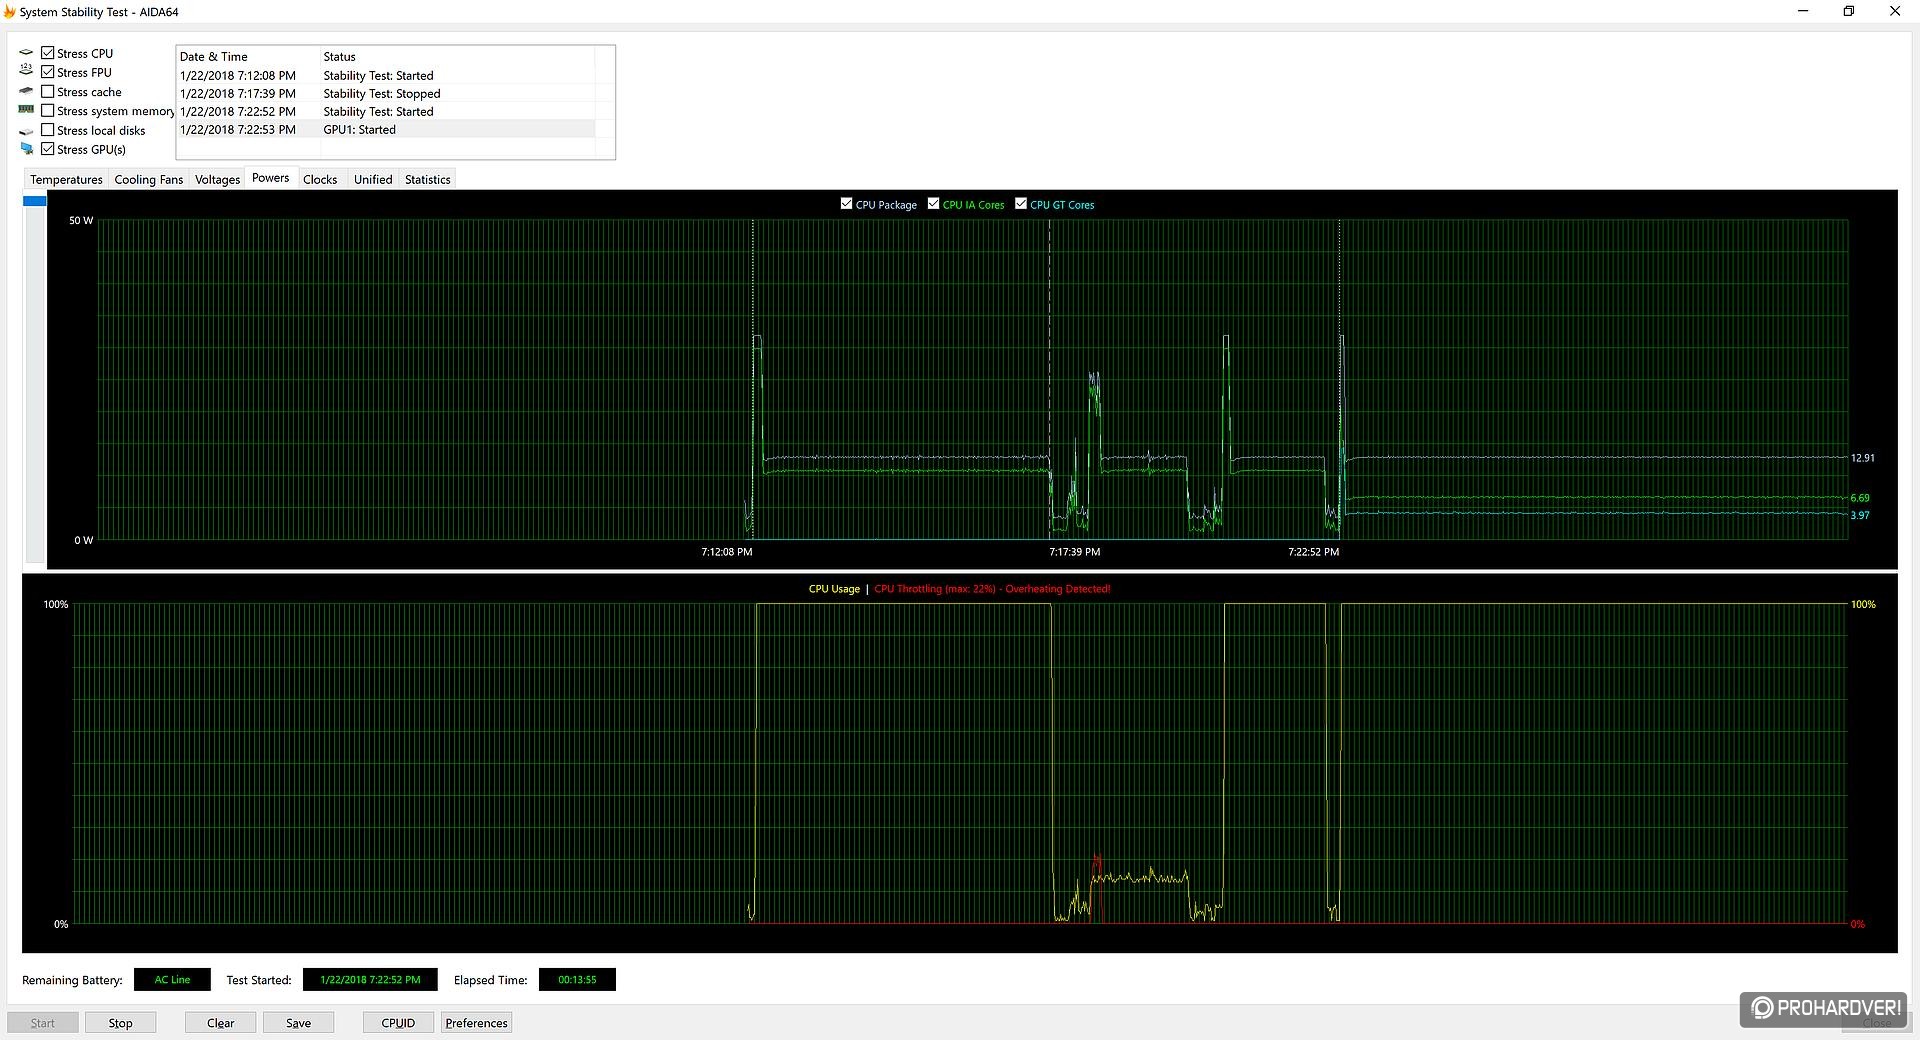Switch to the Cooling Fans tab

click(149, 179)
